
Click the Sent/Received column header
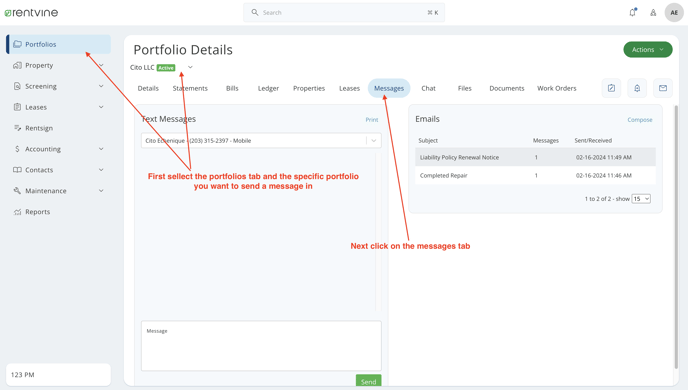[x=593, y=140]
